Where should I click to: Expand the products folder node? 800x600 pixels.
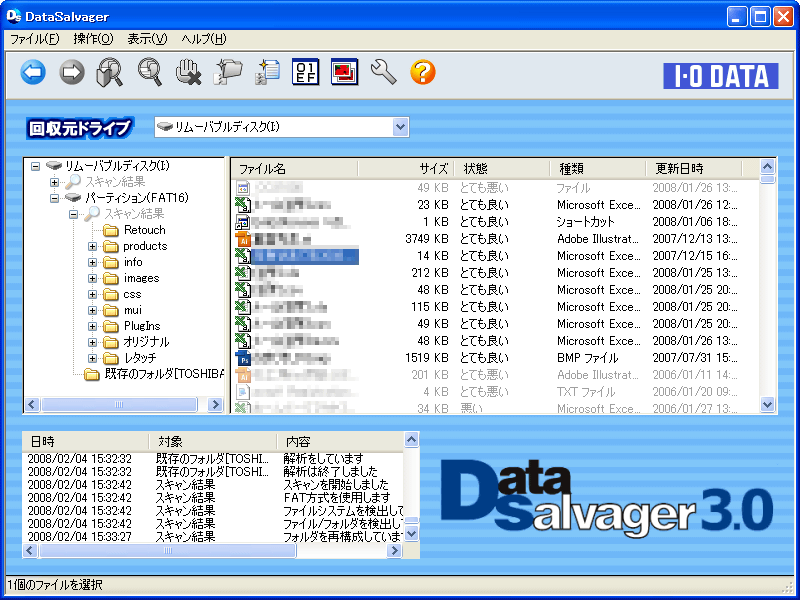point(92,246)
